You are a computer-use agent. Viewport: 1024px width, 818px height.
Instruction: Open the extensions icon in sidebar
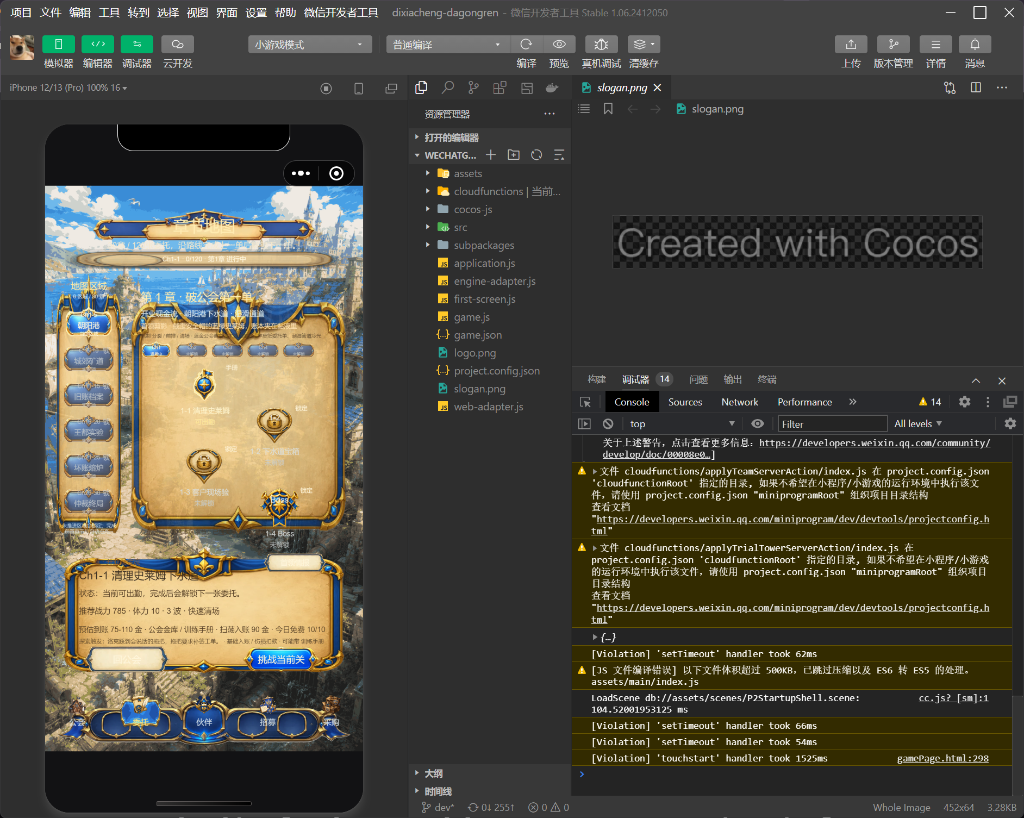[500, 87]
